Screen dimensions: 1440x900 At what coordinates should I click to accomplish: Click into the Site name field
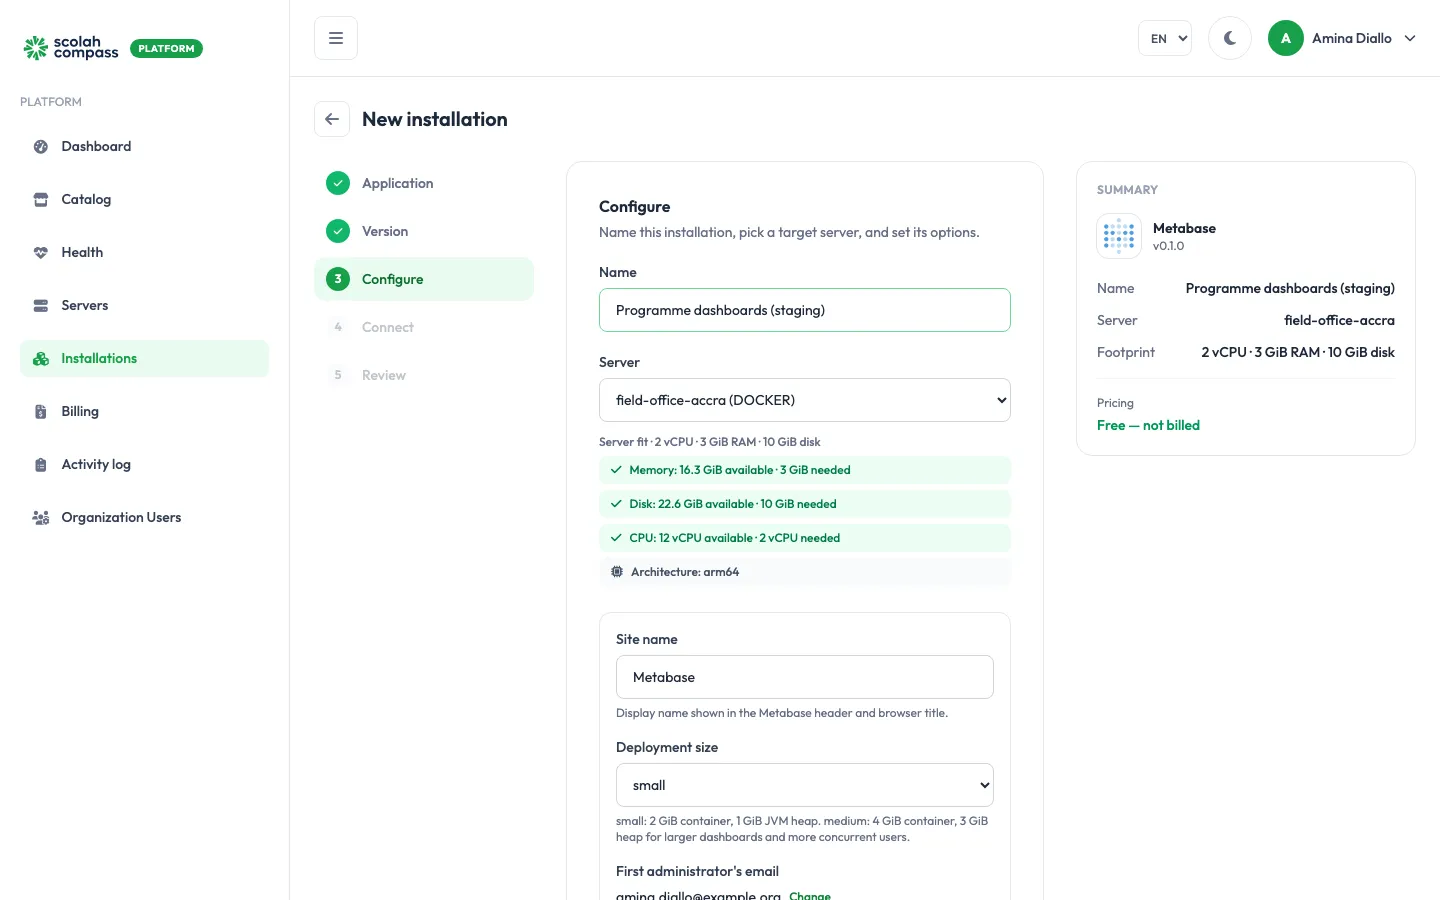point(805,677)
